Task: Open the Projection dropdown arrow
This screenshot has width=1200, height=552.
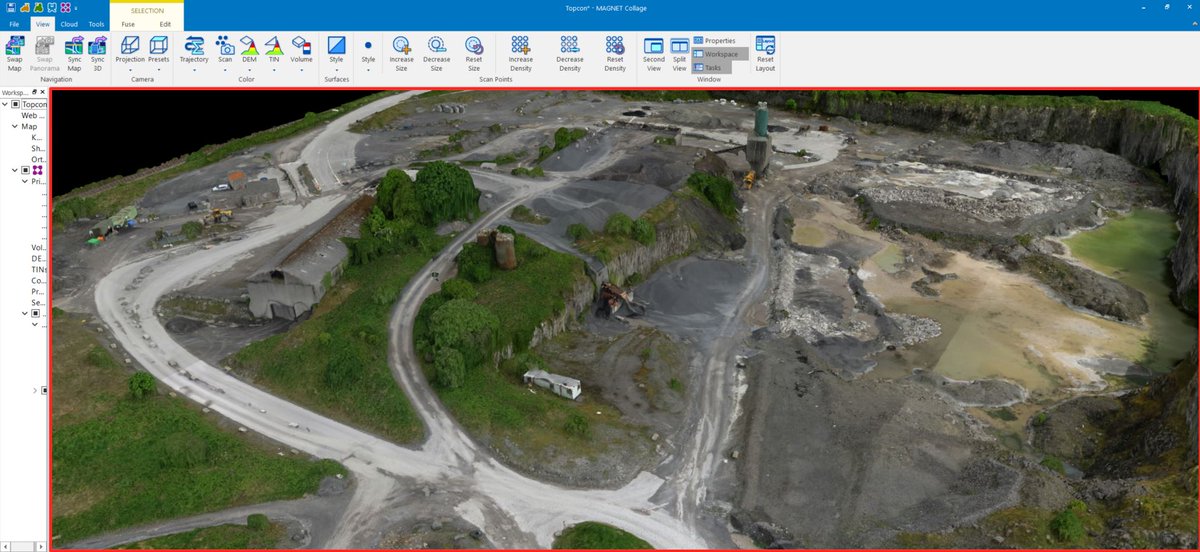Action: (130, 72)
